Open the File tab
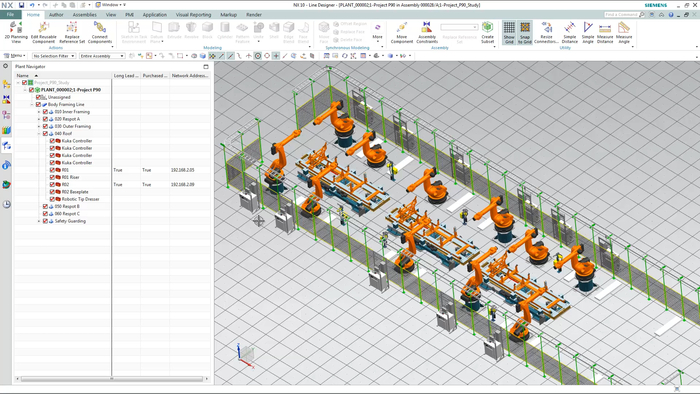This screenshot has height=394, width=700. [x=10, y=15]
